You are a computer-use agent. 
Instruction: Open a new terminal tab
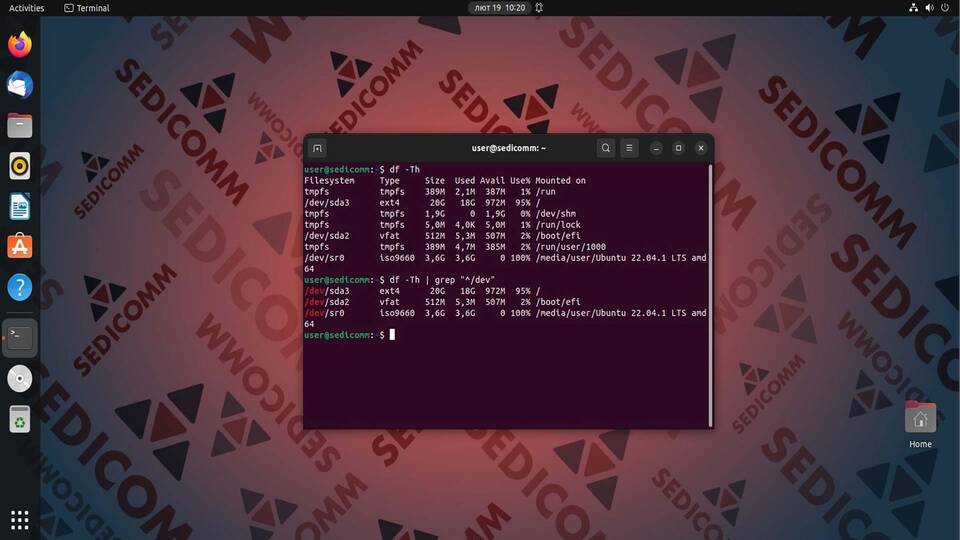click(x=317, y=148)
